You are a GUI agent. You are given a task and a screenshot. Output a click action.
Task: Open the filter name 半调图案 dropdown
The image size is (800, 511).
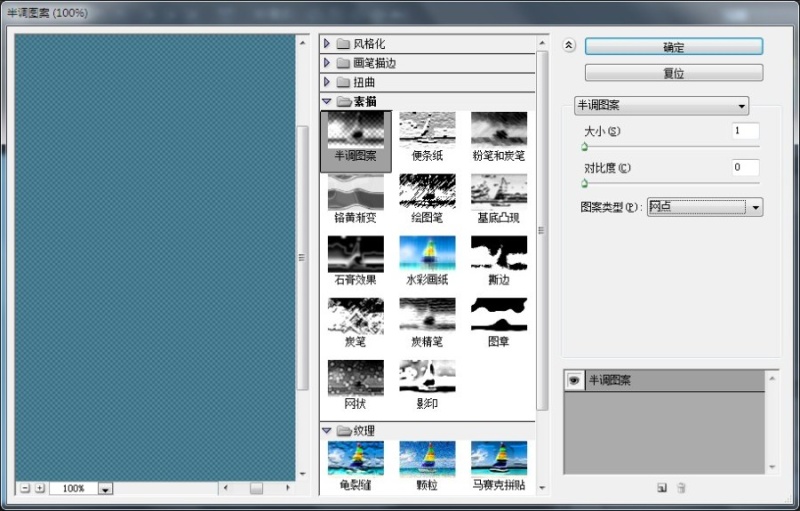[662, 105]
